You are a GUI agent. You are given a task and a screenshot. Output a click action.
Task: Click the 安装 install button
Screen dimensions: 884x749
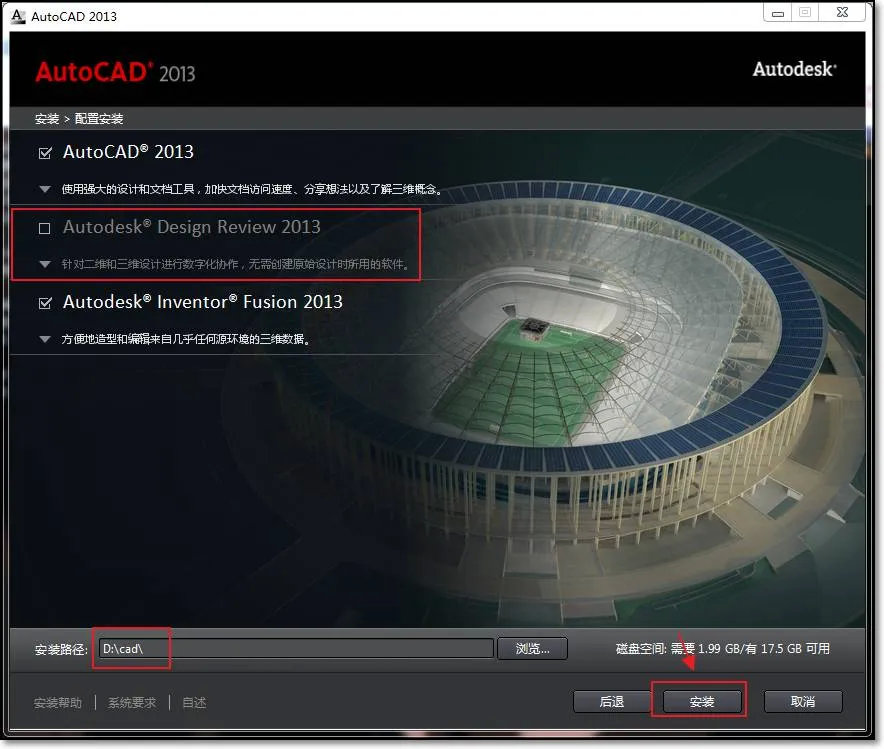tap(702, 702)
